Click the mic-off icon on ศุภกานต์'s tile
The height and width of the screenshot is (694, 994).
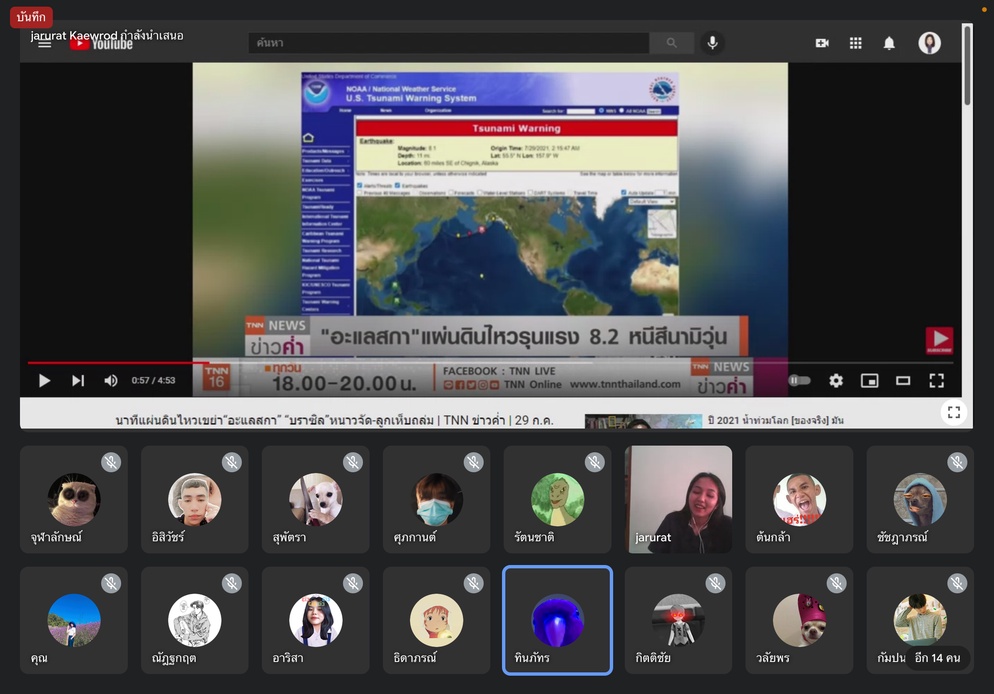tap(474, 462)
